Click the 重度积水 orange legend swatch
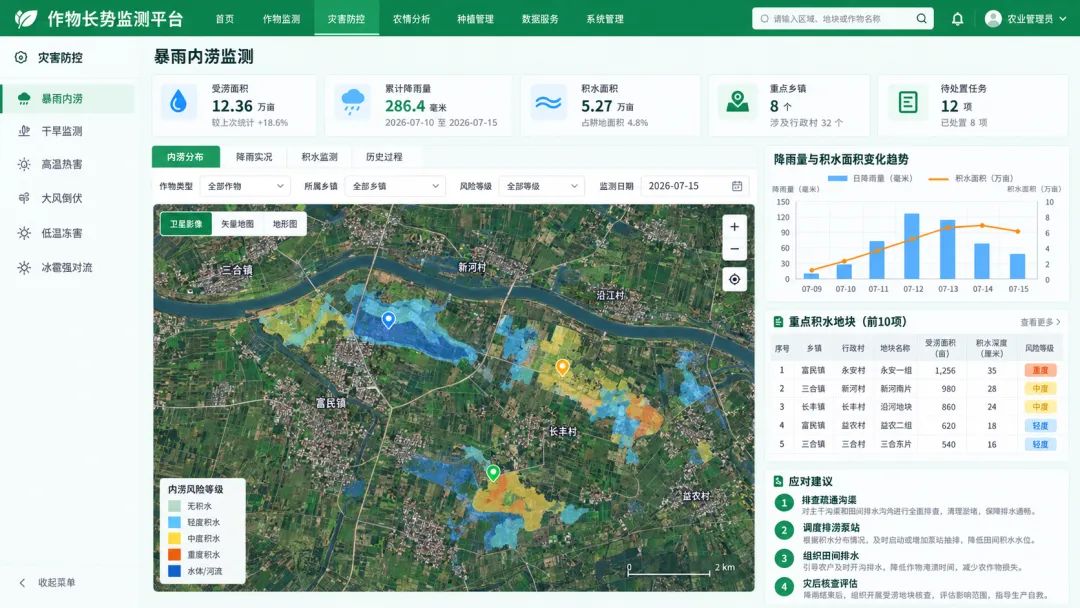 174,554
